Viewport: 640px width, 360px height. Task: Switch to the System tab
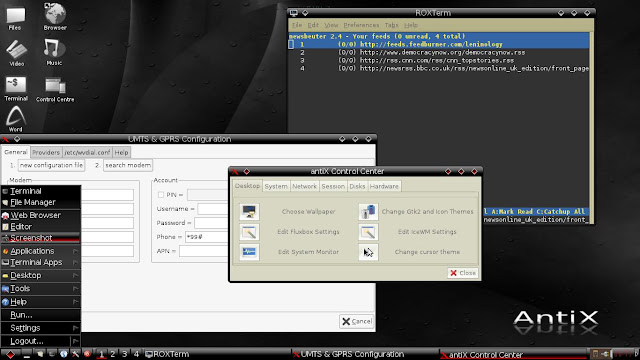276,186
